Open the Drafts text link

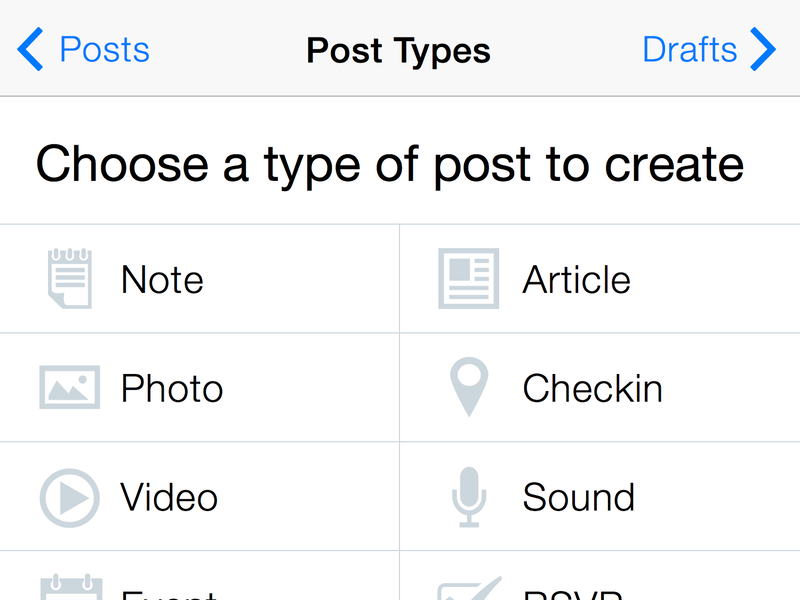690,50
